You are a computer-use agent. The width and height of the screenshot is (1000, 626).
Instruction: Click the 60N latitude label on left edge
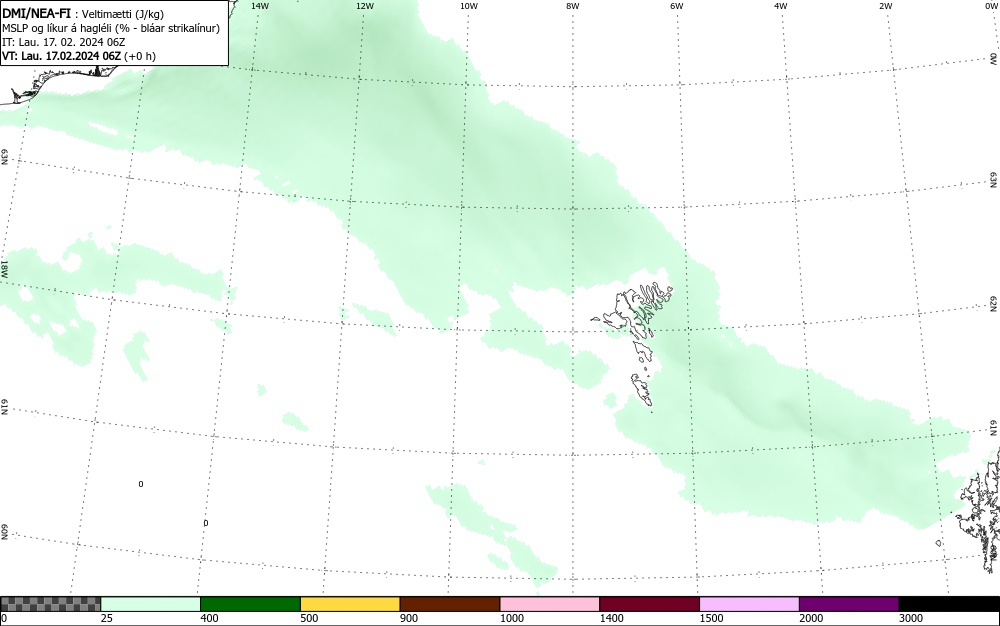tap(4, 532)
